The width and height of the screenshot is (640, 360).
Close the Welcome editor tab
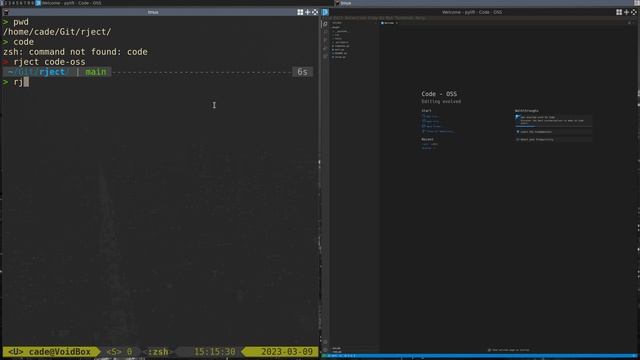tap(397, 23)
